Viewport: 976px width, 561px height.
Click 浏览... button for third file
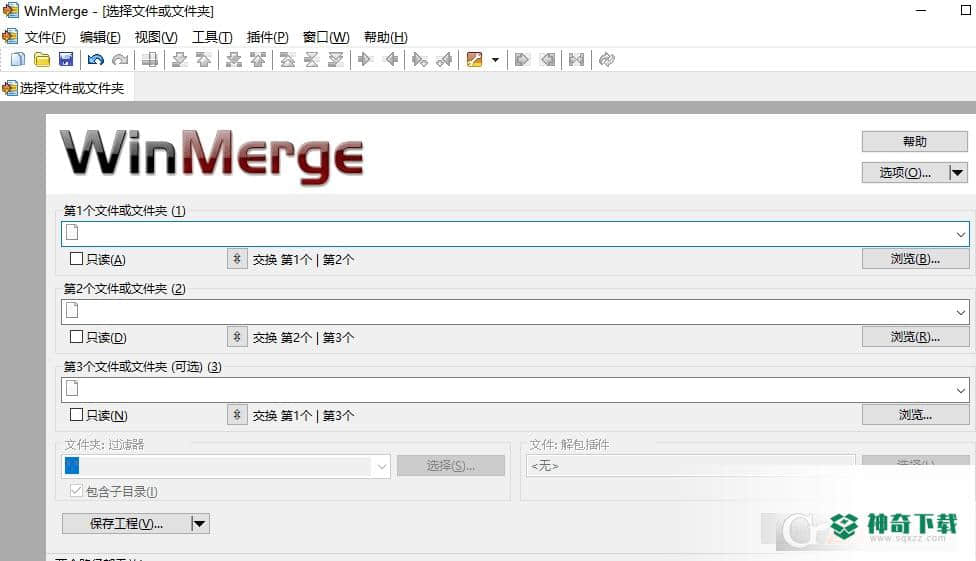pyautogui.click(x=915, y=415)
